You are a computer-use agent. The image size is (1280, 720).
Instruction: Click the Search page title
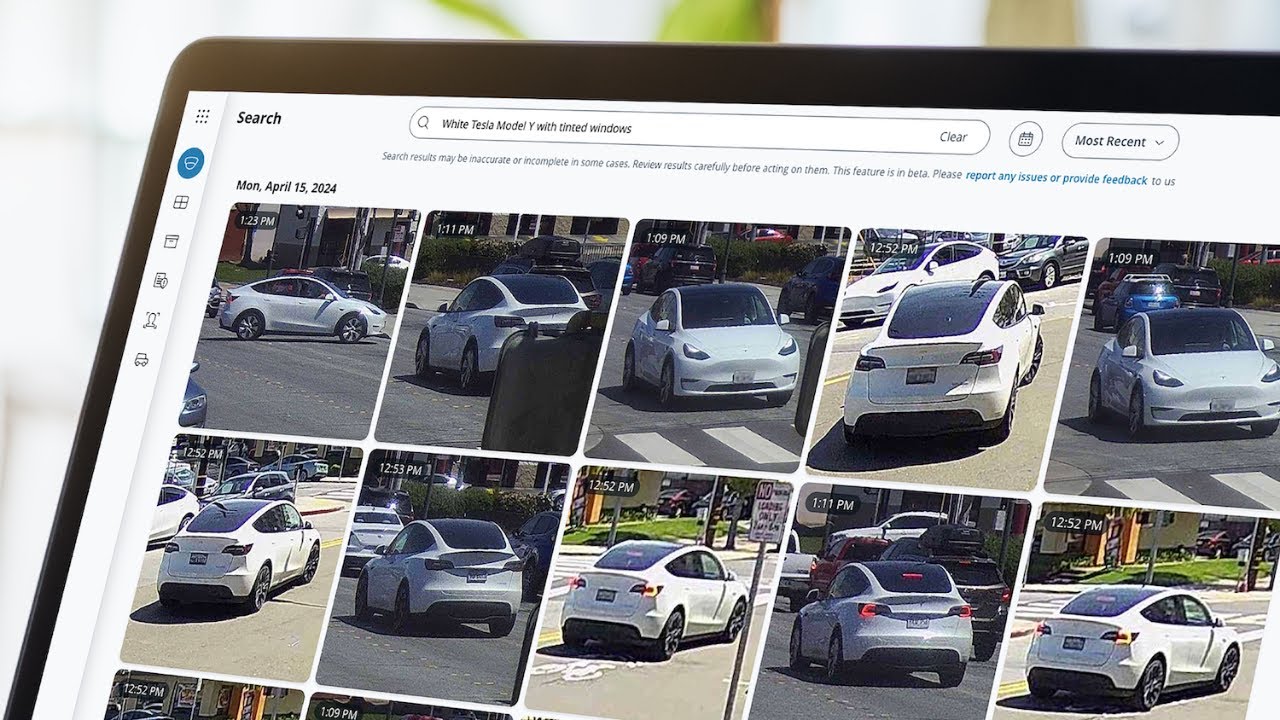coord(259,118)
